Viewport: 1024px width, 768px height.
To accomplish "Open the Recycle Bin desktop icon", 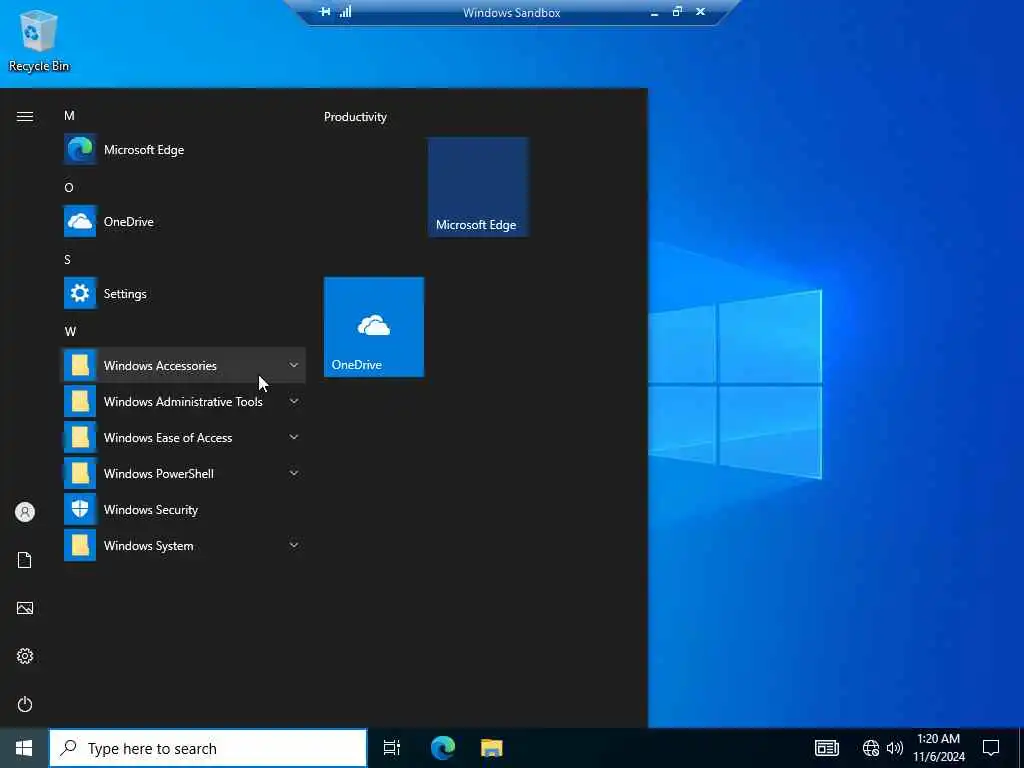I will 39,40.
